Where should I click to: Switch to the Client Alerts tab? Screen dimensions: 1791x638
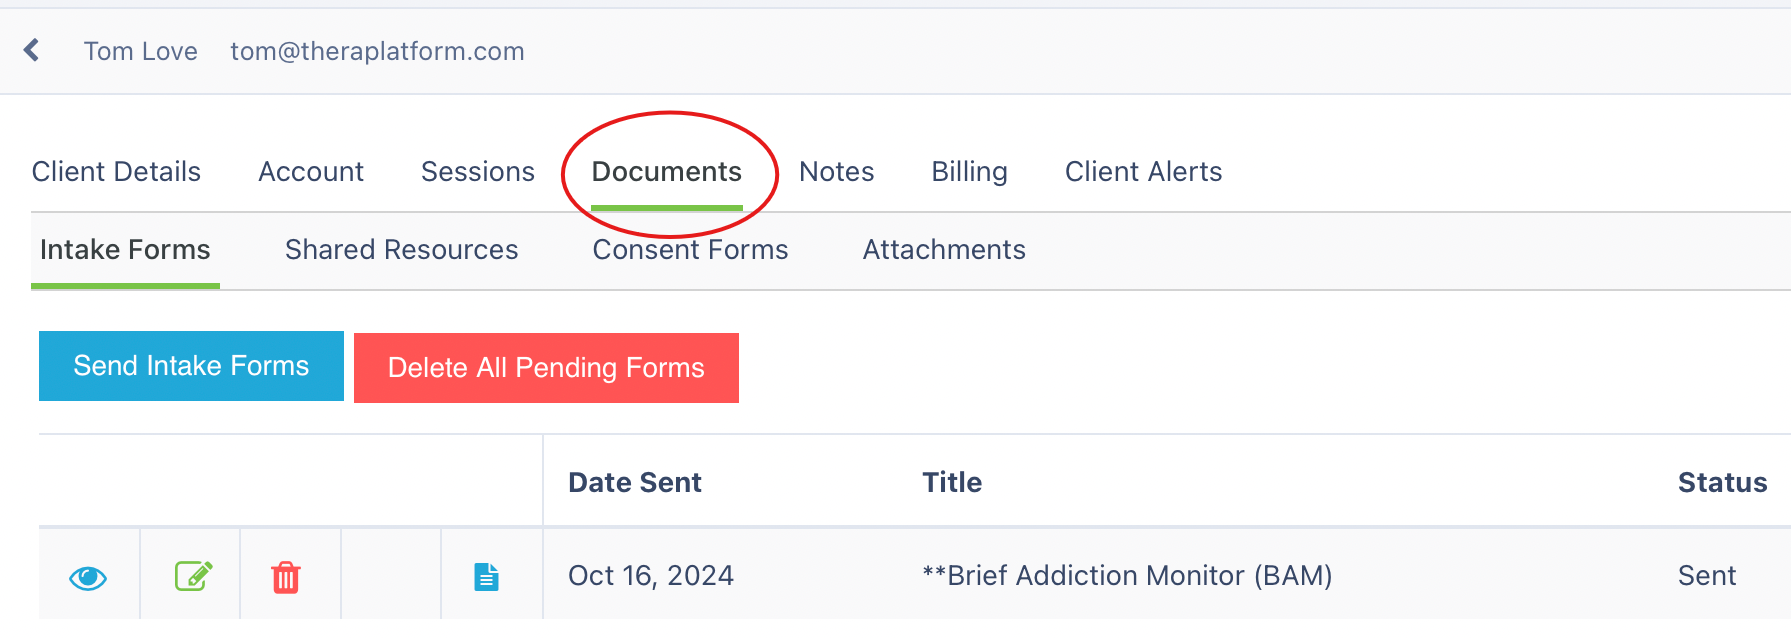click(x=1143, y=172)
